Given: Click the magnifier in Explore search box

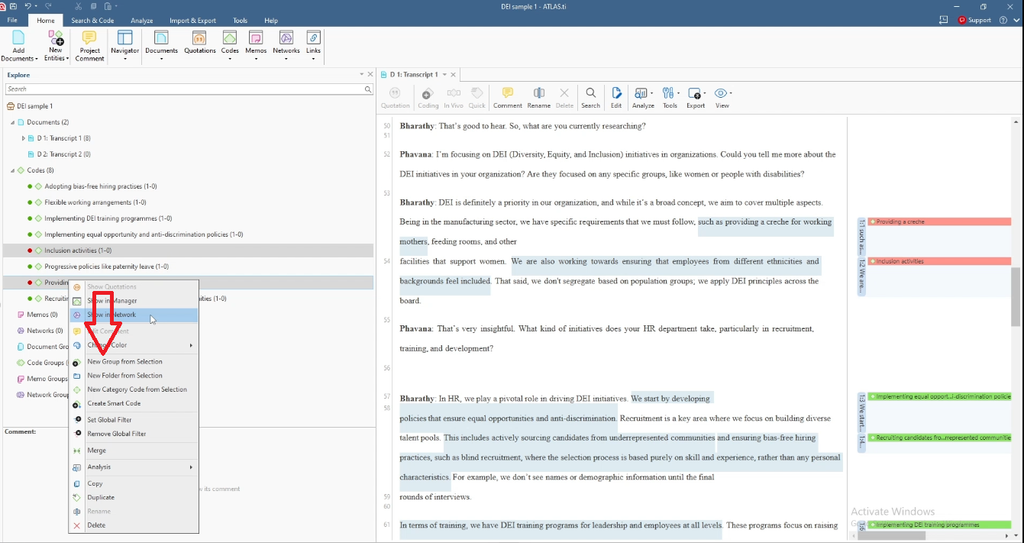Looking at the screenshot, I should coord(368,89).
